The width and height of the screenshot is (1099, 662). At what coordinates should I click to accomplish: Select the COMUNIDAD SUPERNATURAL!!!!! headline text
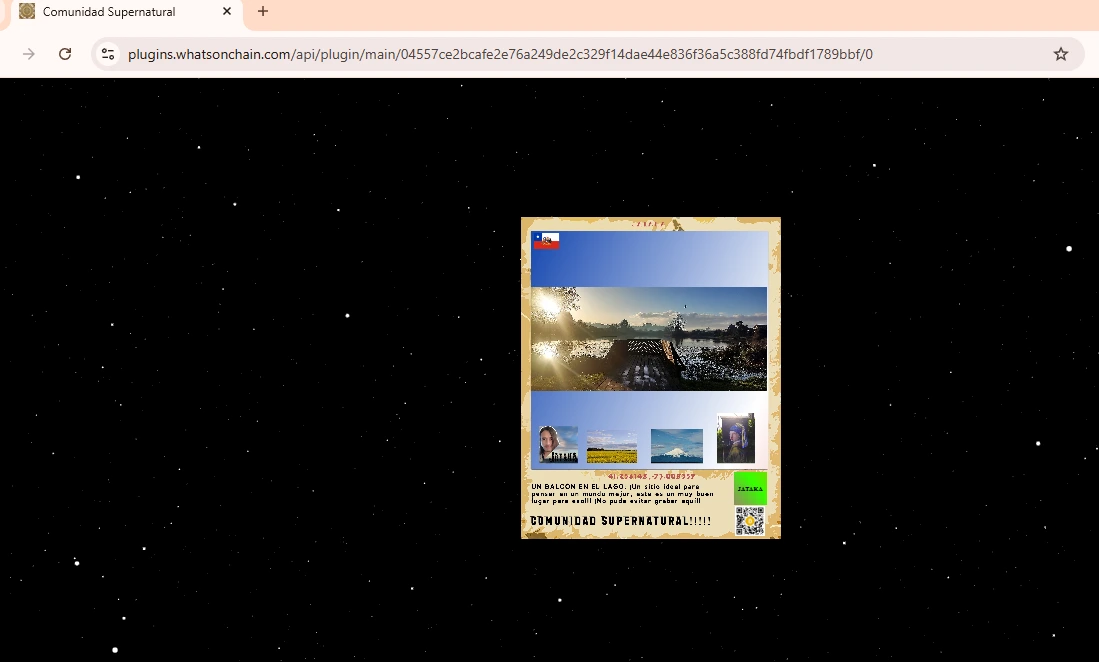[622, 521]
